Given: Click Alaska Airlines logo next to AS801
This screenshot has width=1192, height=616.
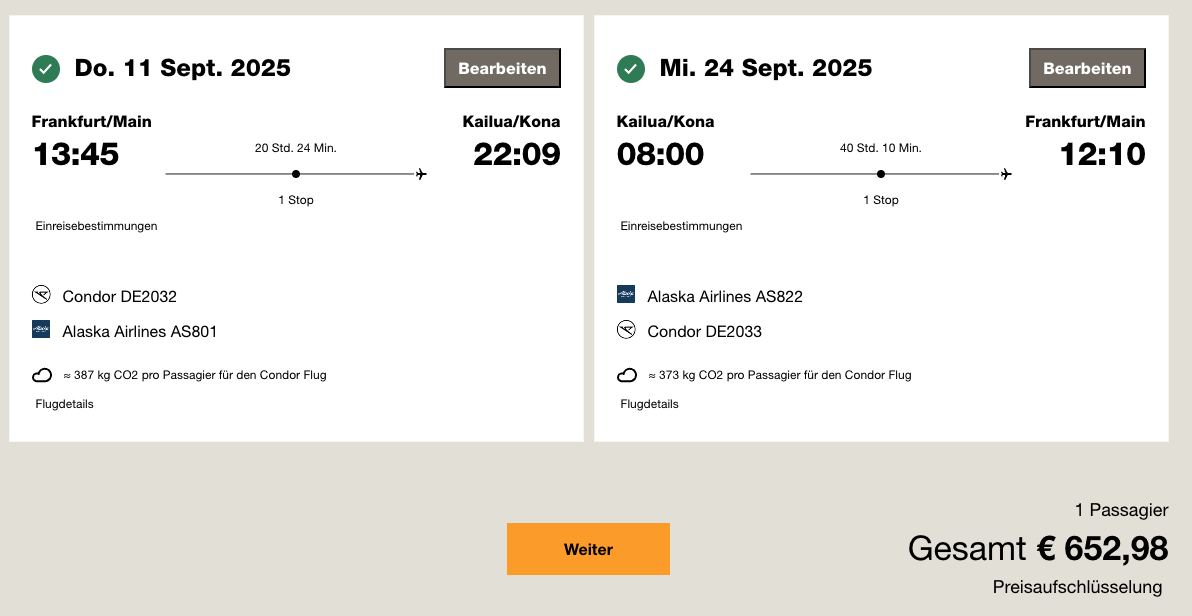Looking at the screenshot, I should click(x=41, y=329).
